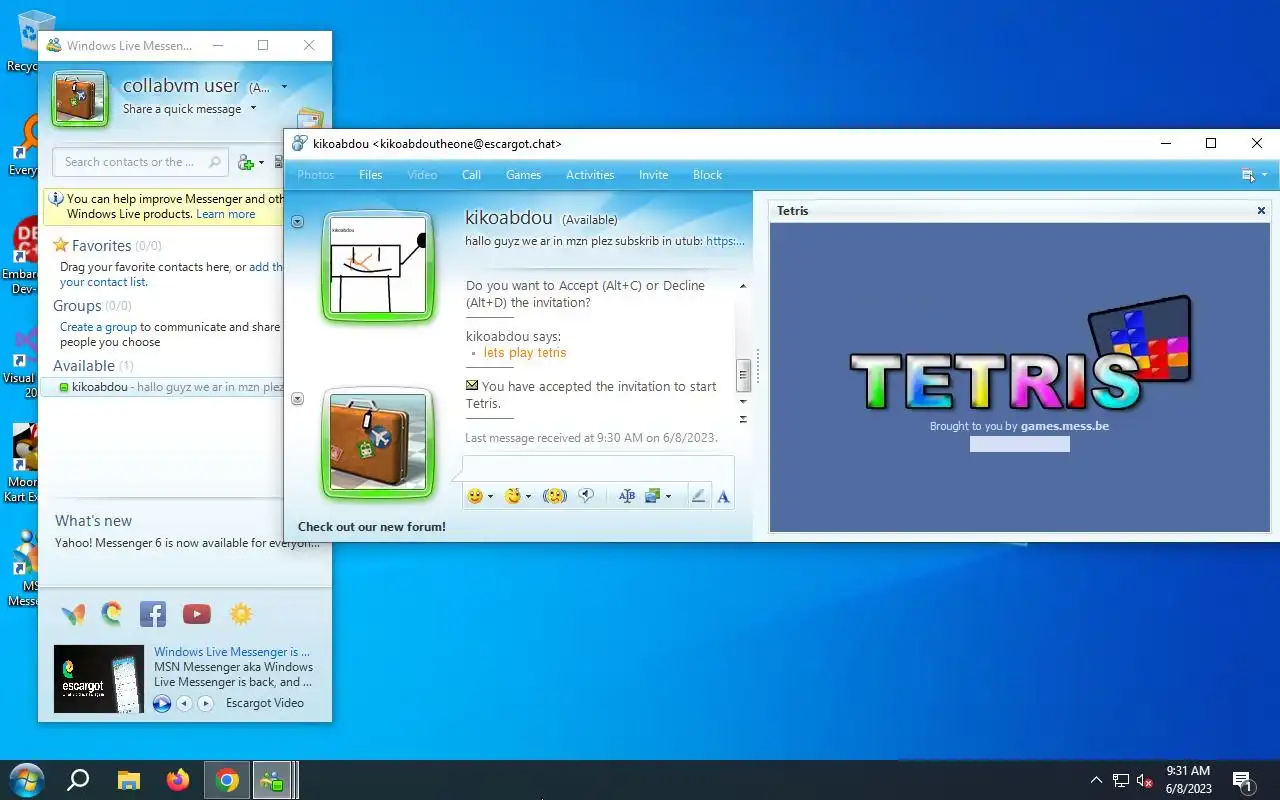
Task: Open File Explorer from the taskbar
Action: [129, 780]
